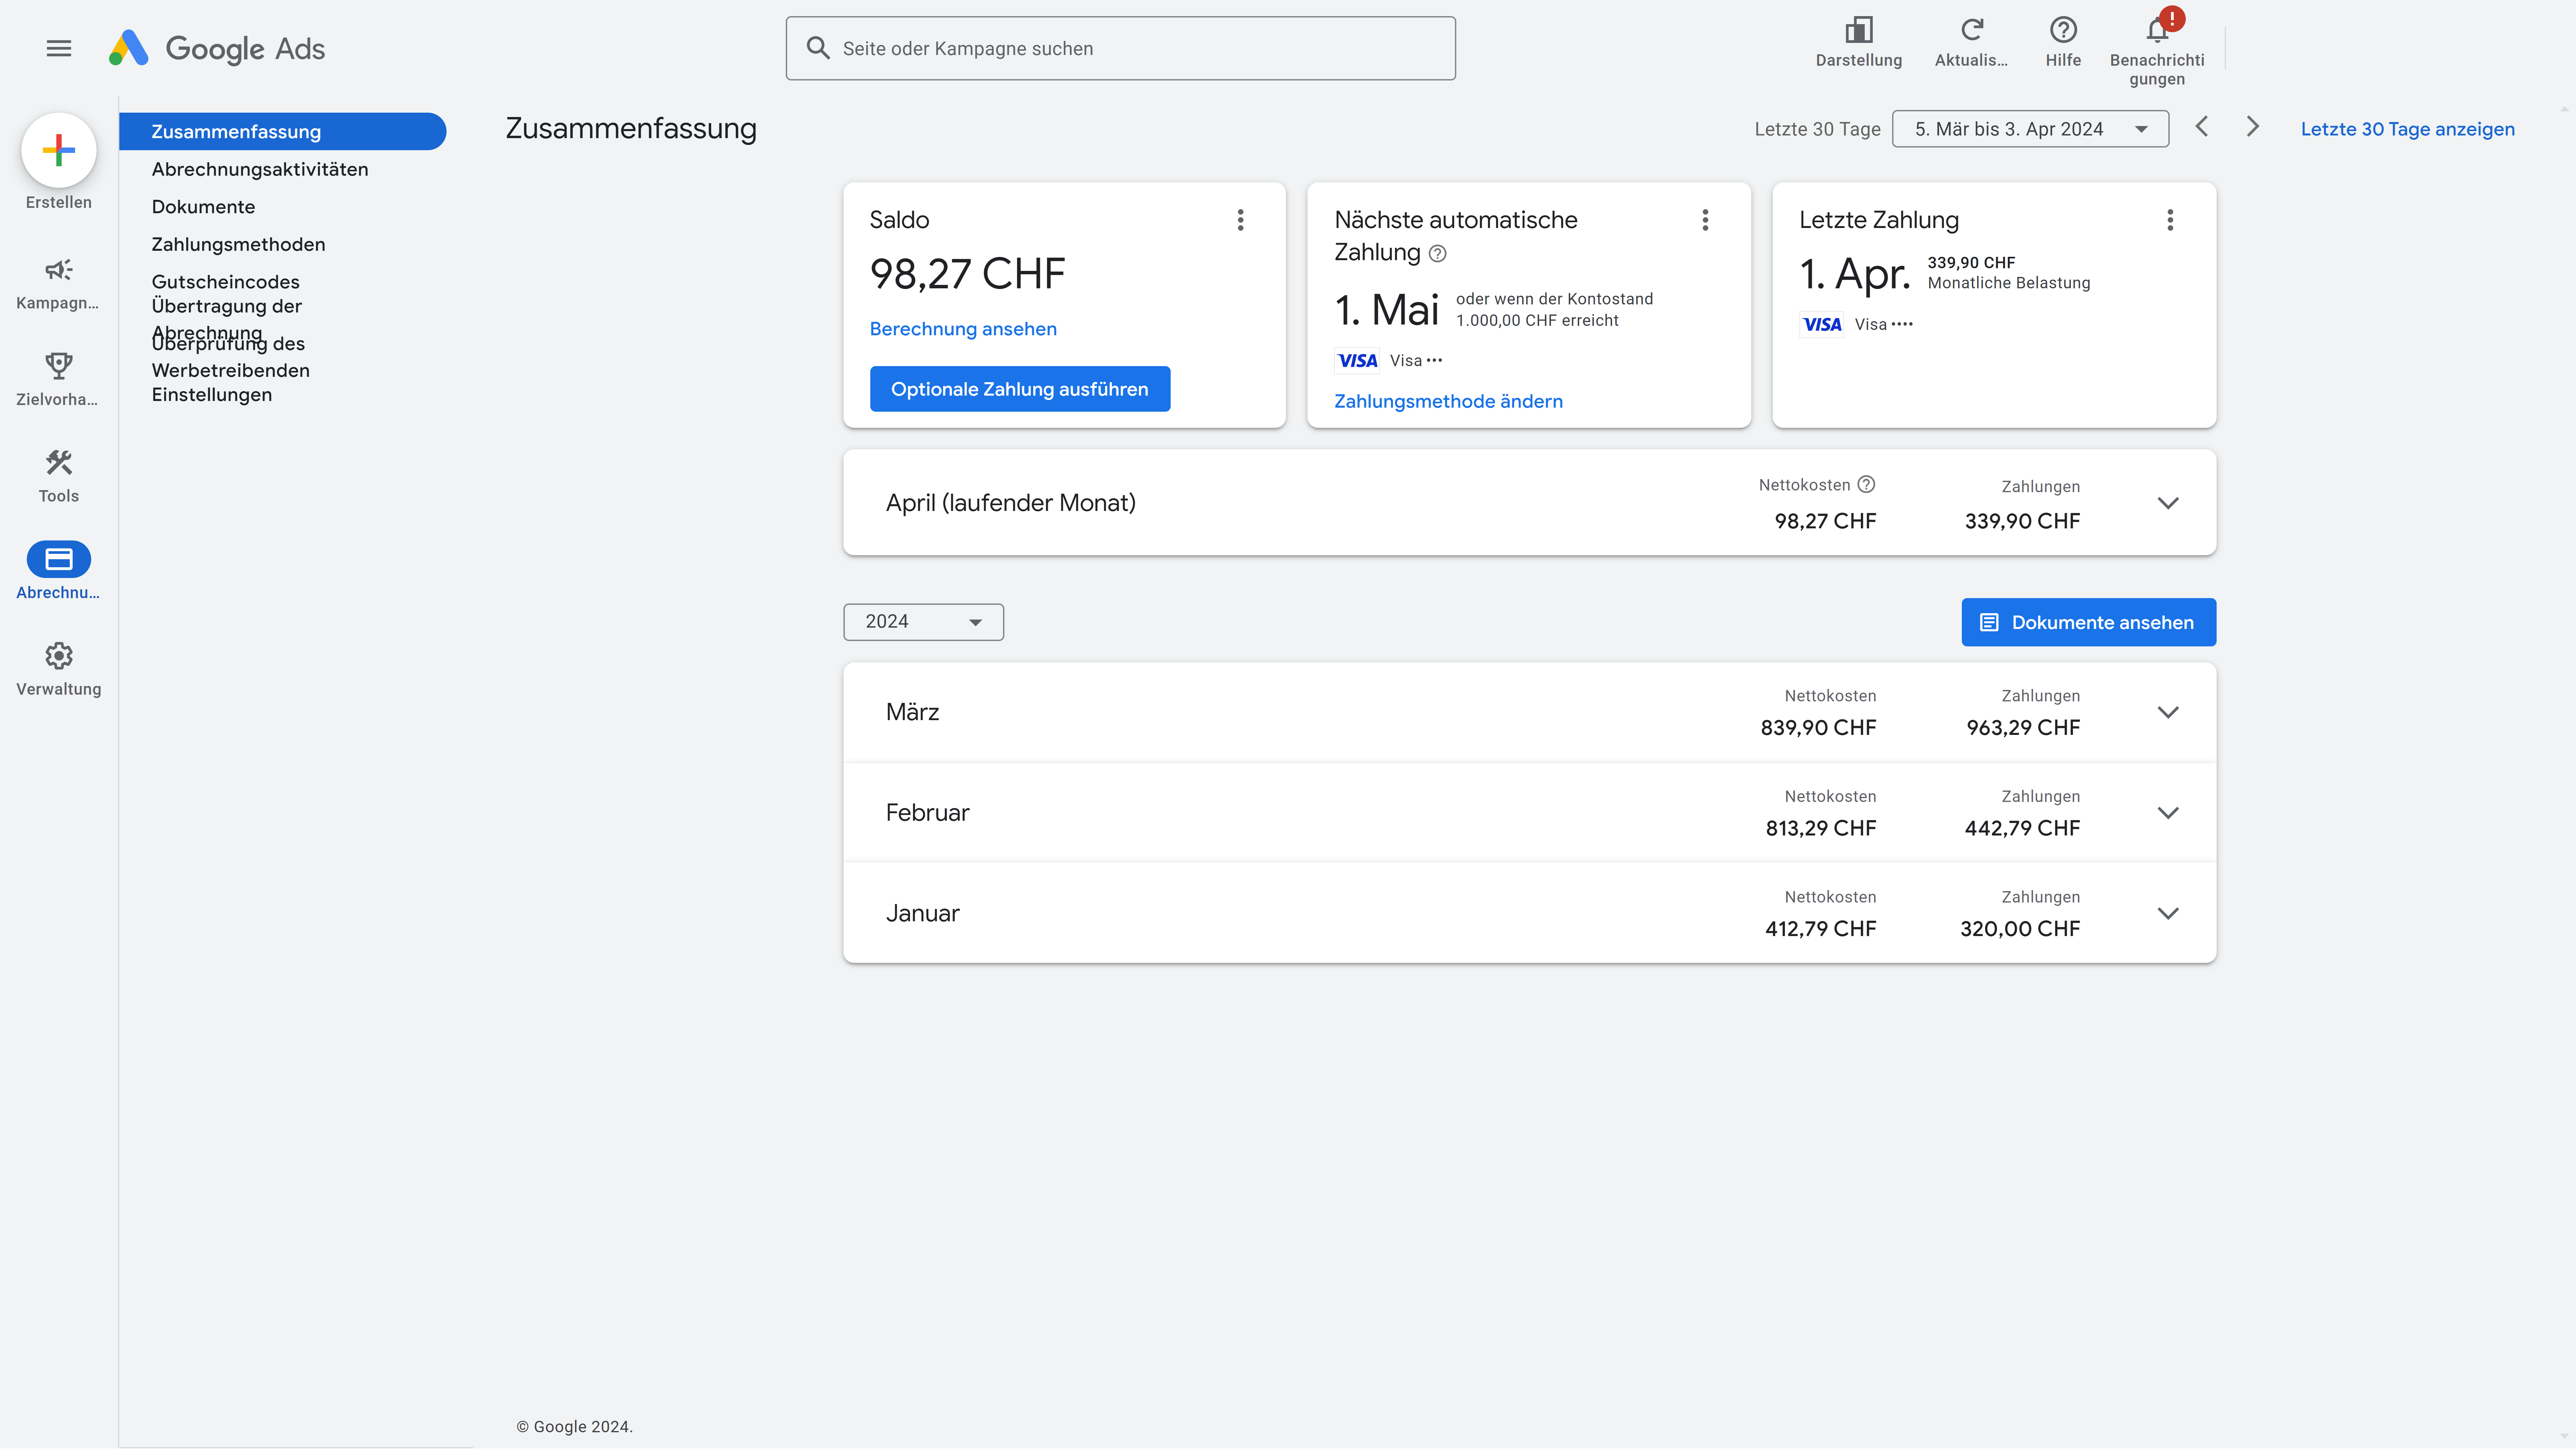Open Einstellungen menu item
The width and height of the screenshot is (2576, 1449).
click(x=212, y=395)
